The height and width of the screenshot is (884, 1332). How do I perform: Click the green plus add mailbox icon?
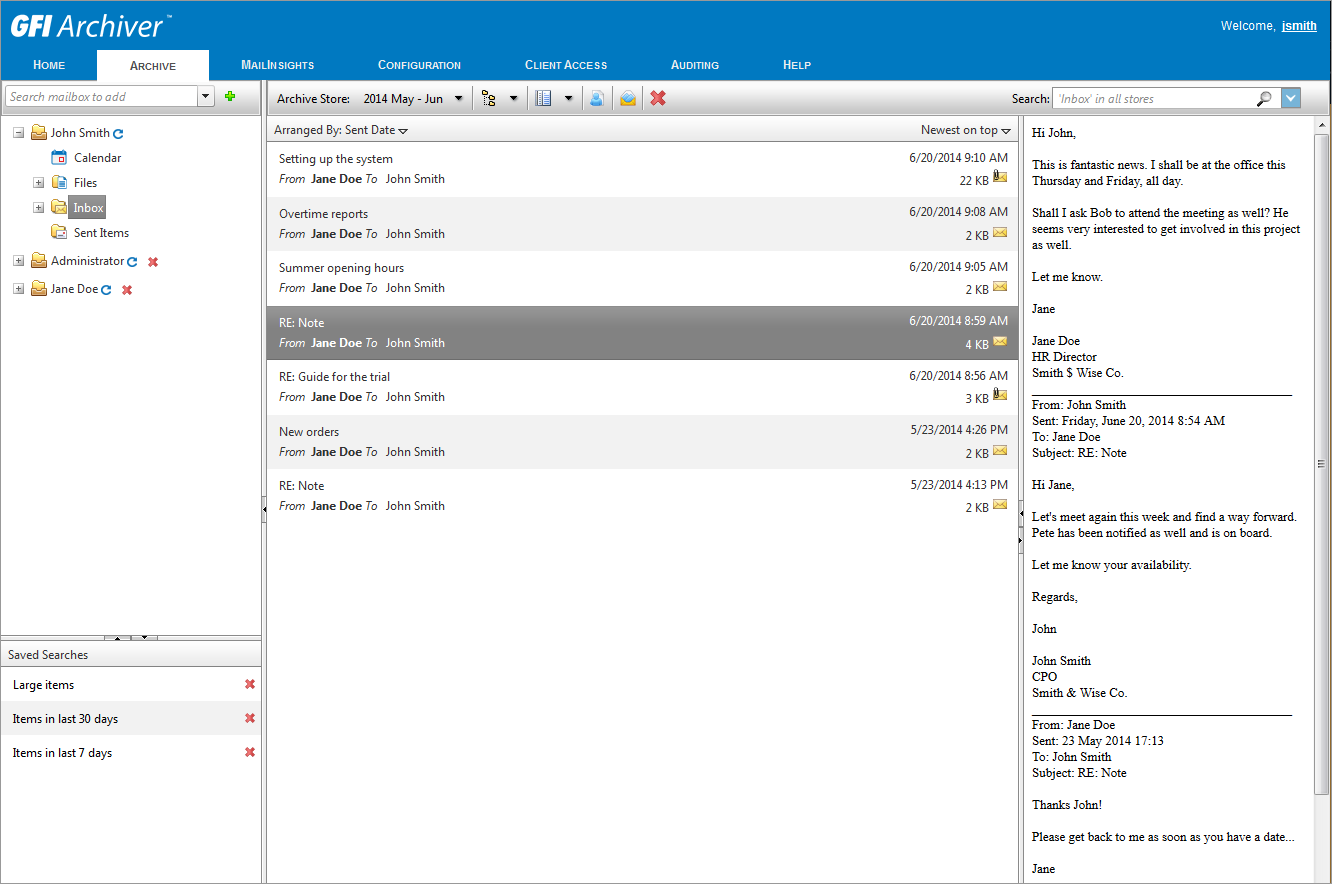point(230,96)
